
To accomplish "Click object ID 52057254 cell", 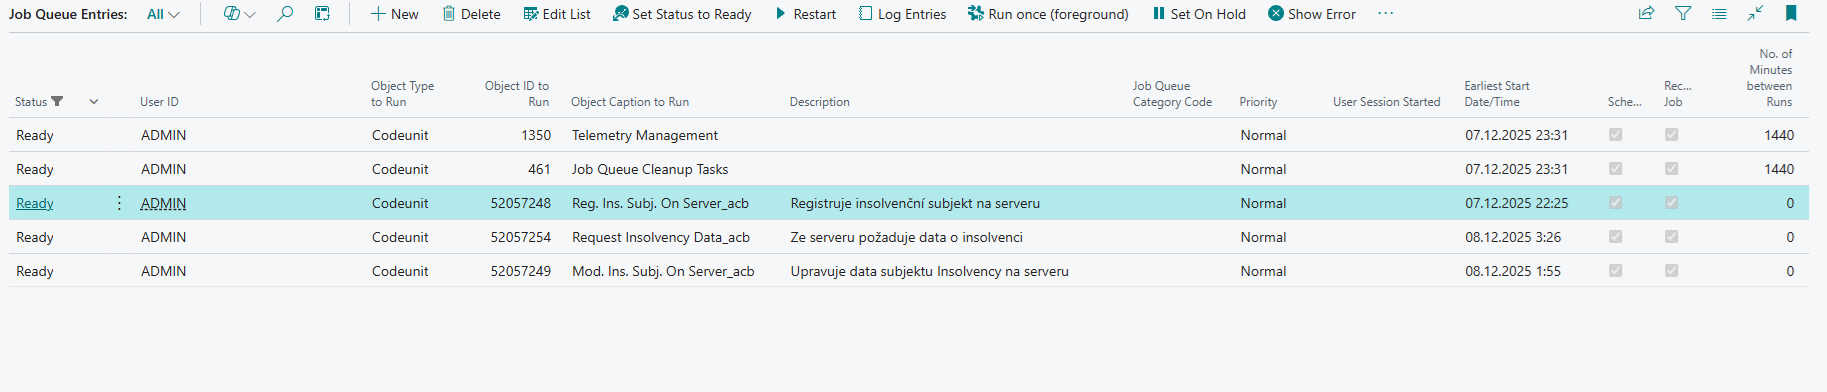I will point(521,237).
